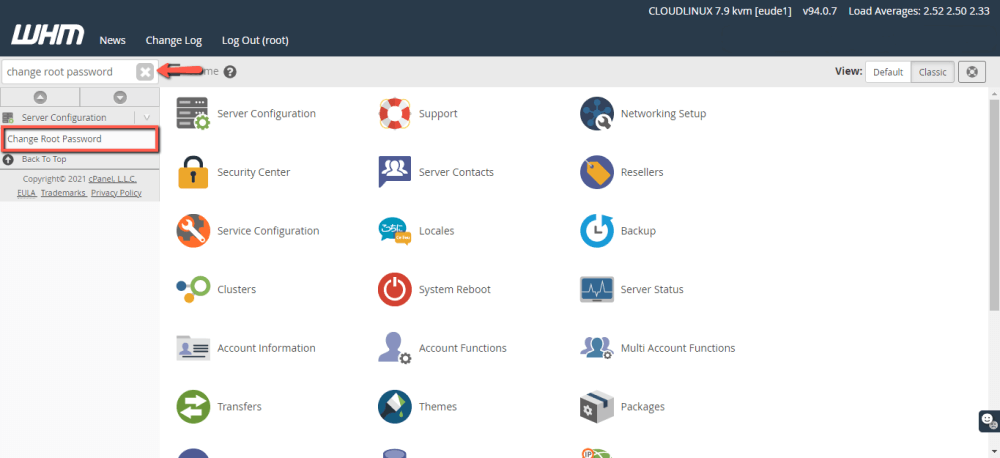Click the help question mark icon

(x=230, y=72)
